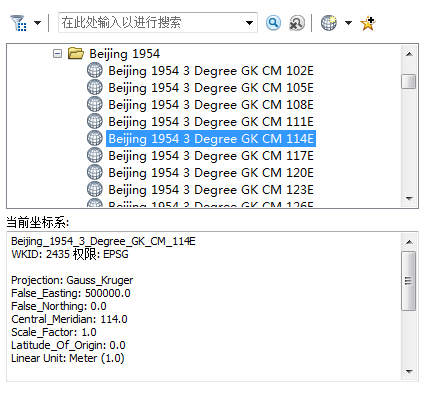The height and width of the screenshot is (393, 431).
Task: Click the globe icon beside CM 108E
Action: coord(95,104)
